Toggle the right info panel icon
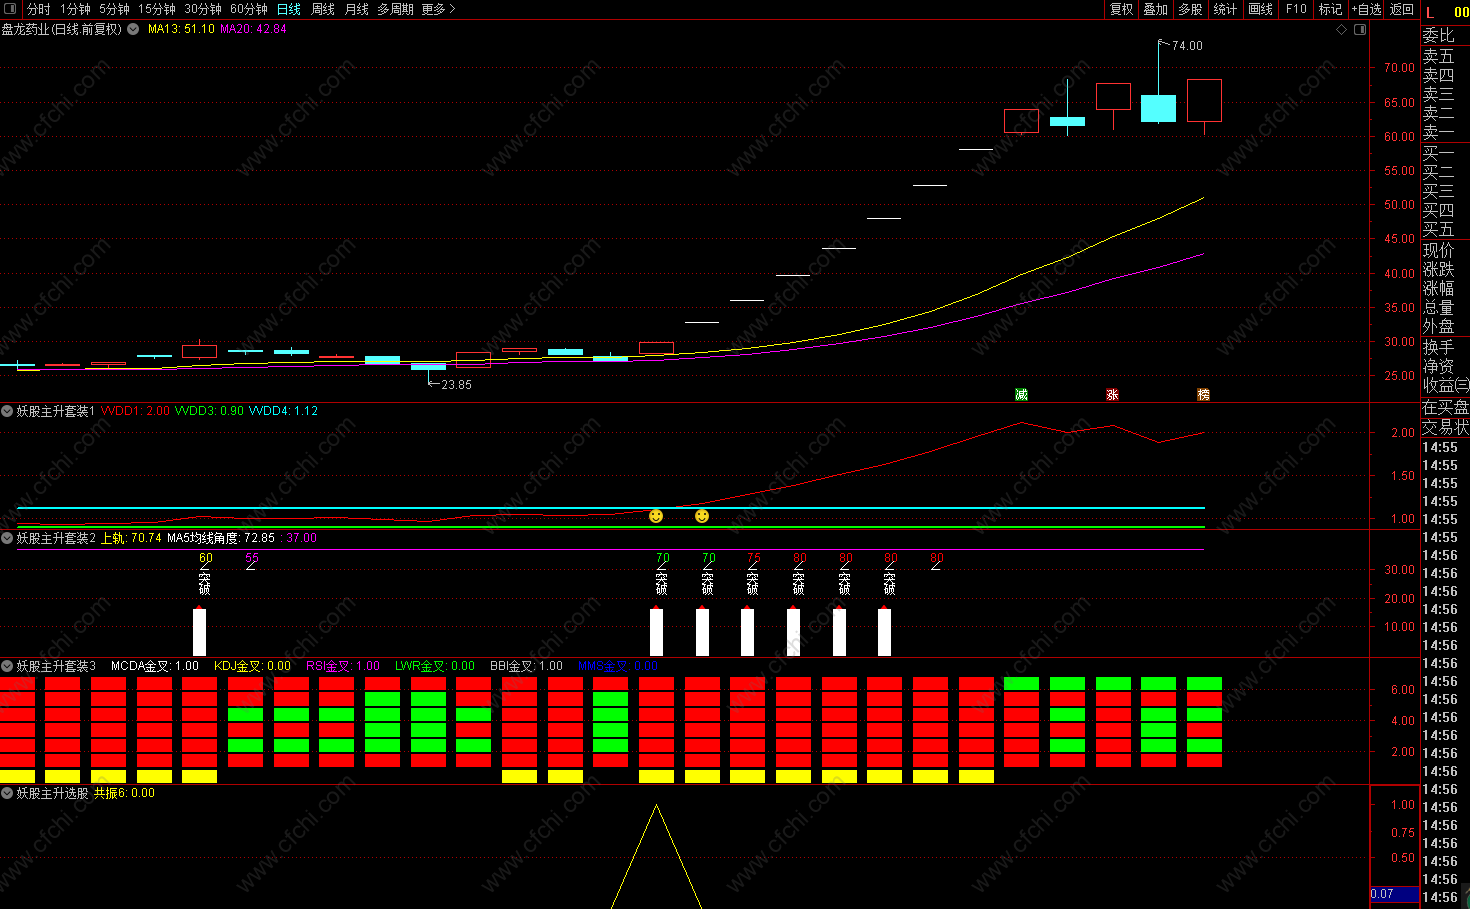 click(x=1360, y=30)
